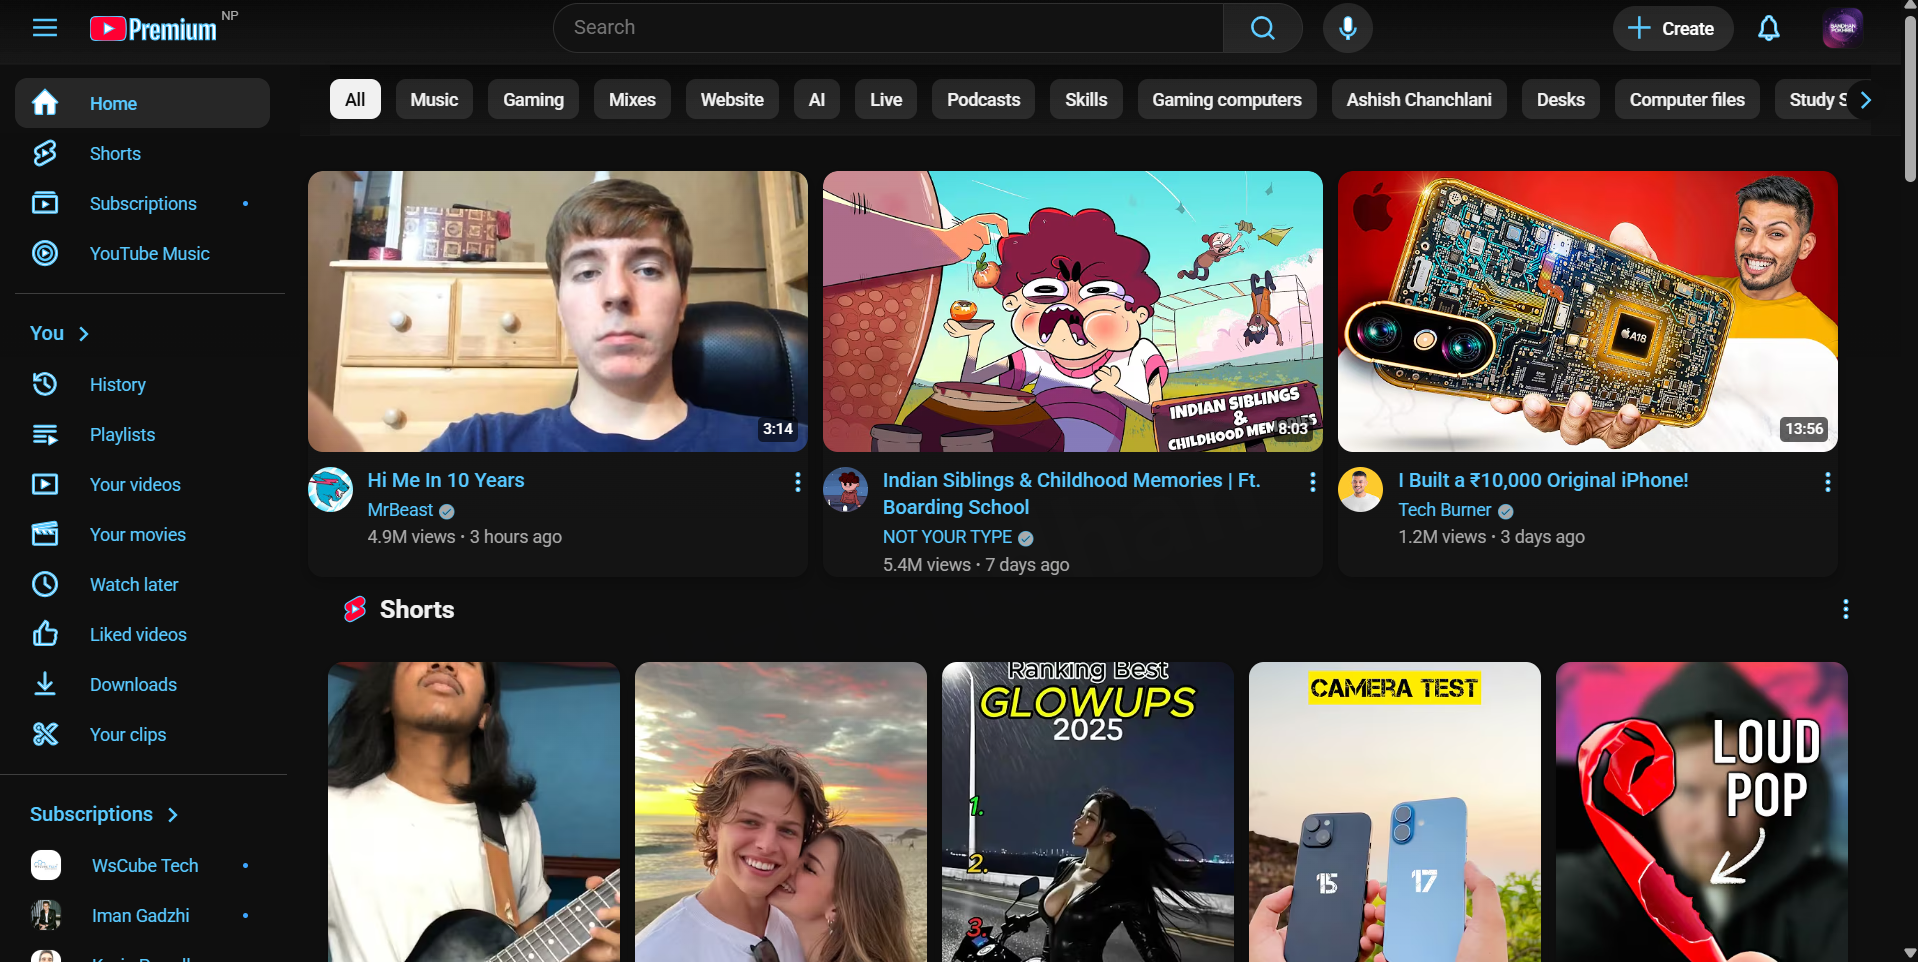Open I Built a ₹10,000 Original iPhone title

coord(1543,480)
